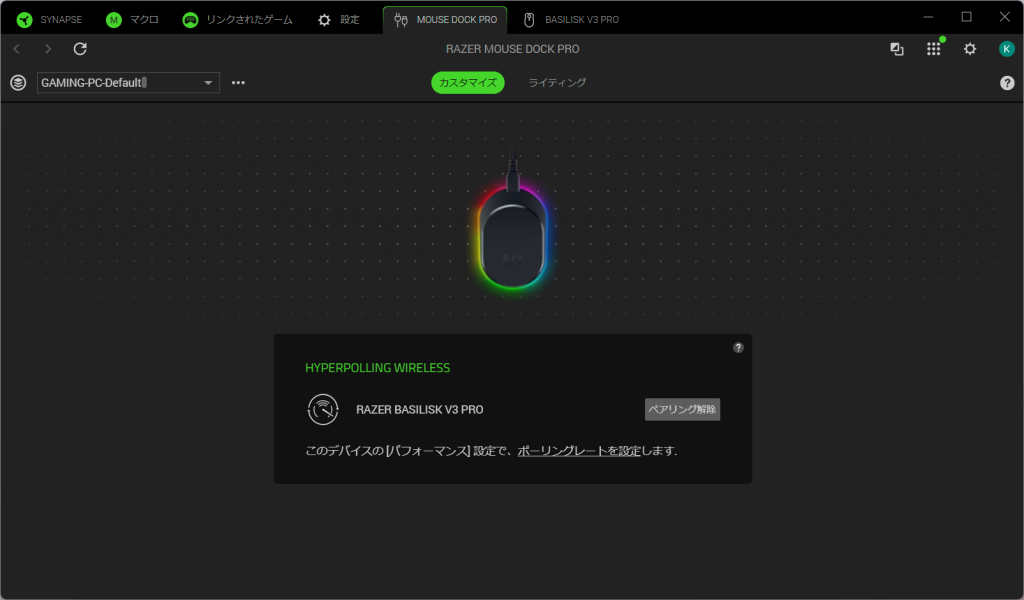Open the profile options three-dot menu
1024x600 pixels.
tap(238, 83)
